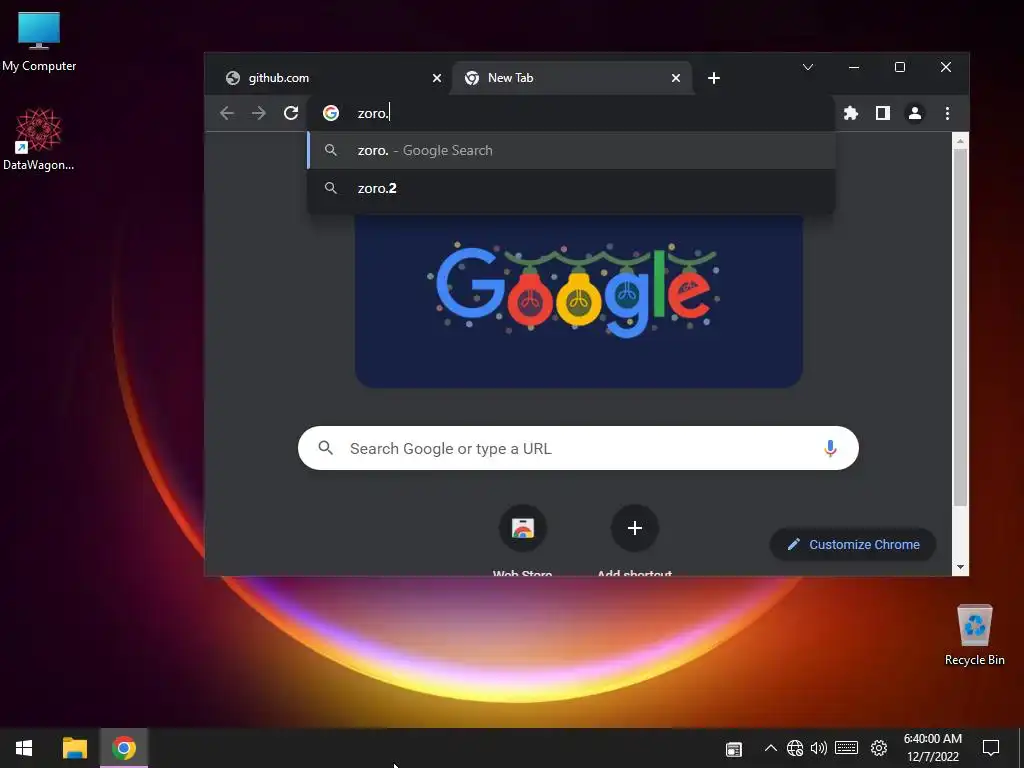Click the page scrollbar down arrow
This screenshot has width=1024, height=768.
click(960, 567)
